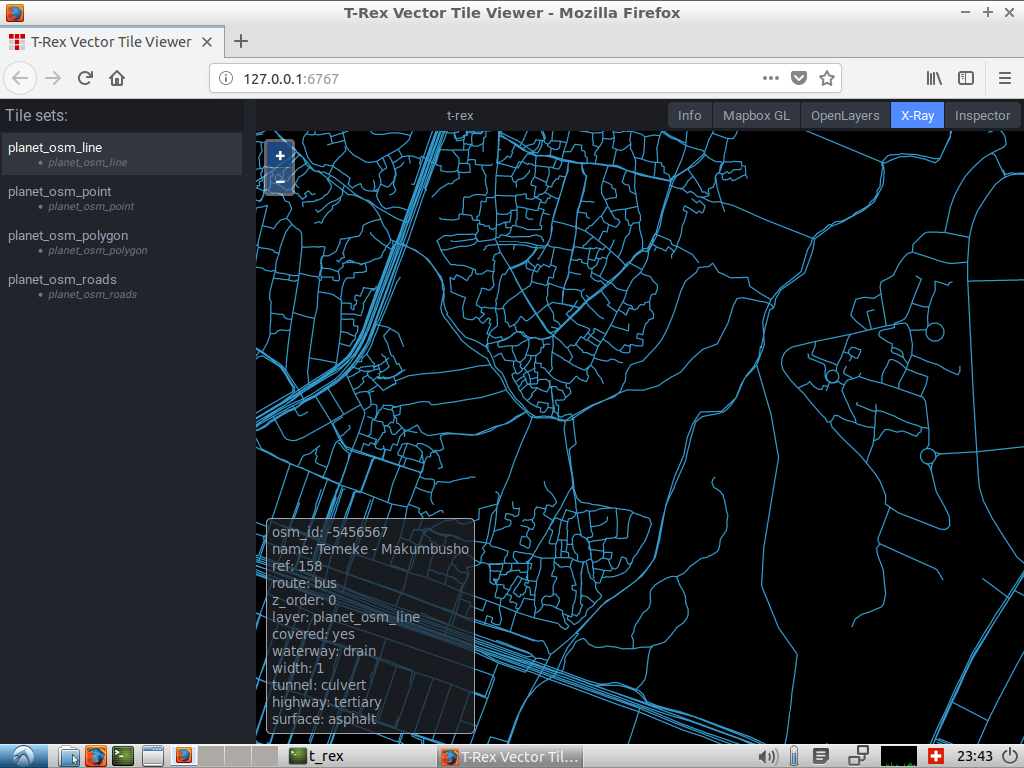
Task: Click the 'name: Temeke - Makumbusho' line in feature popup
Action: click(370, 549)
